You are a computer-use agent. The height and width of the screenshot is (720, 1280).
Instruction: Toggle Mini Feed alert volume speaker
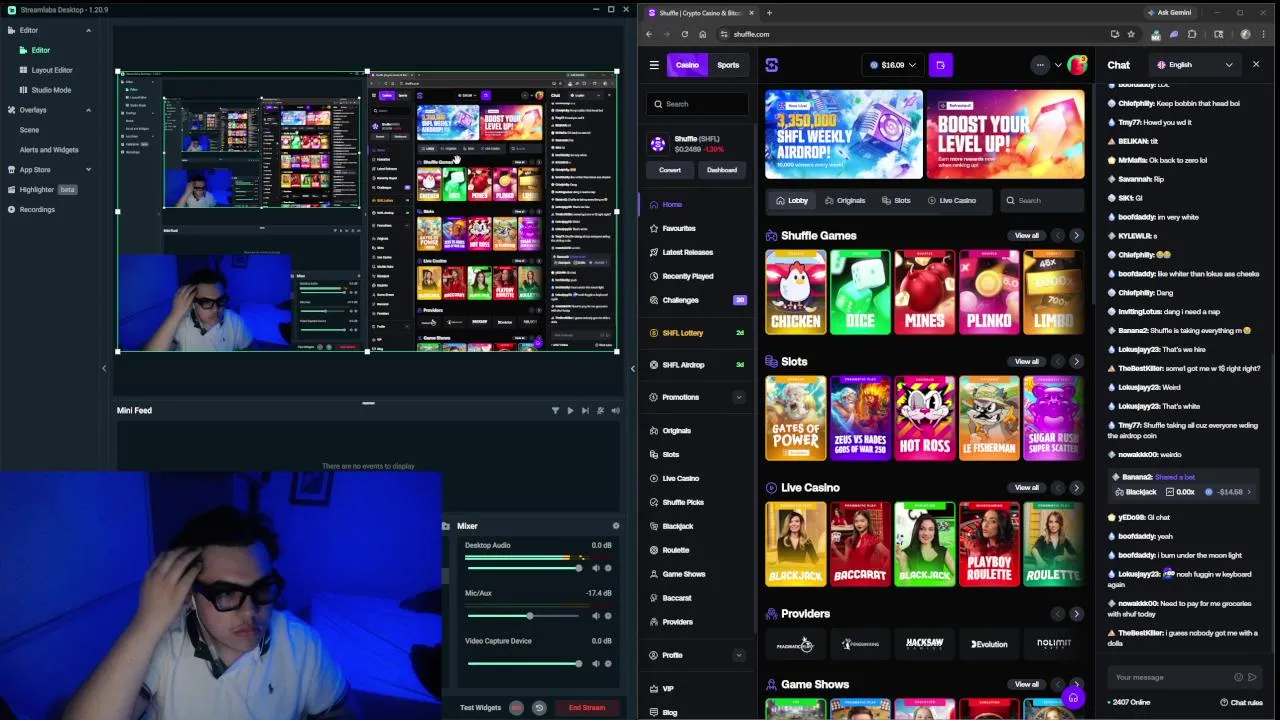click(615, 410)
